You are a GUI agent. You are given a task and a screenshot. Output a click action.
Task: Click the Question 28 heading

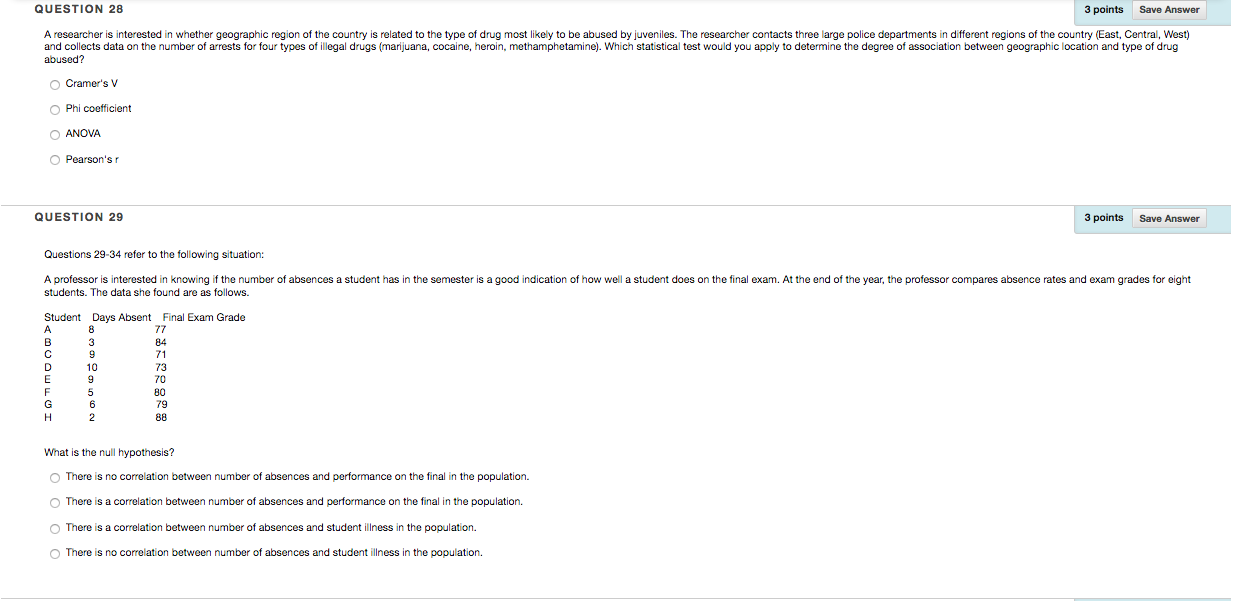pos(79,9)
